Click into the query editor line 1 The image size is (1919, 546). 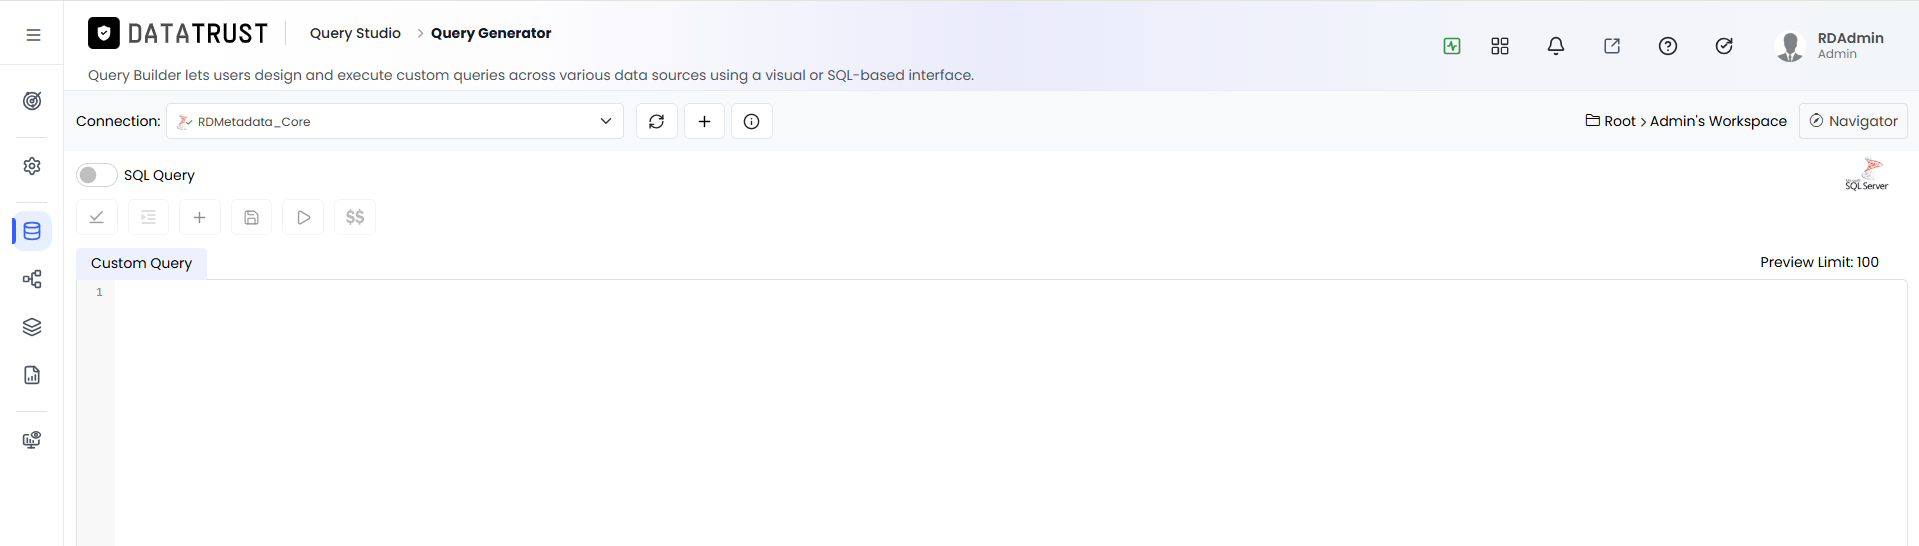(1010, 292)
